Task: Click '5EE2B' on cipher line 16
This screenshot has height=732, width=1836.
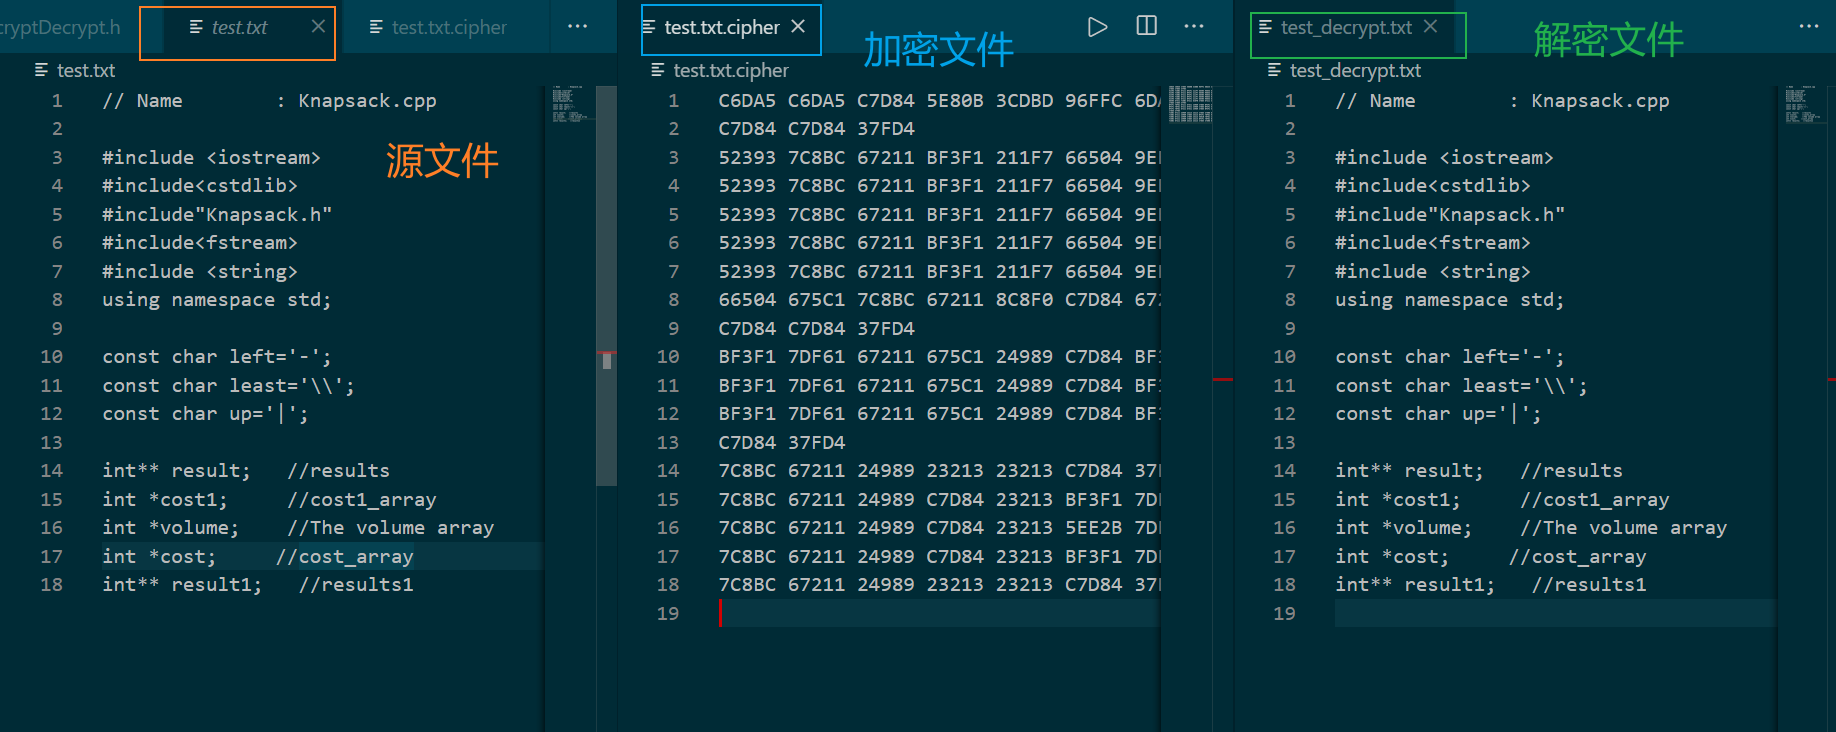Action: click(1094, 528)
